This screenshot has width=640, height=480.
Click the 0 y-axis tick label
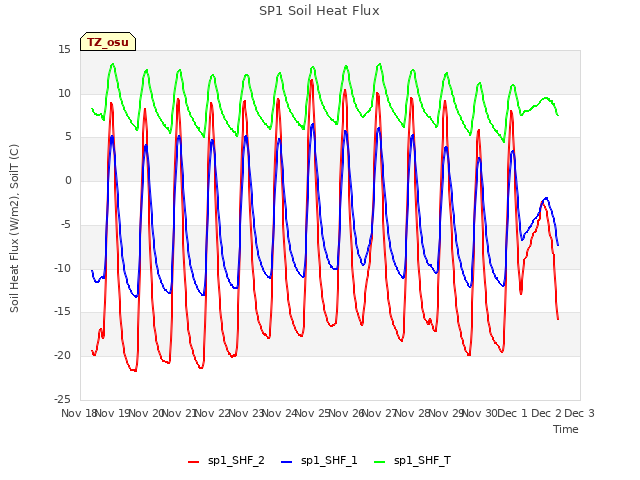coord(68,181)
